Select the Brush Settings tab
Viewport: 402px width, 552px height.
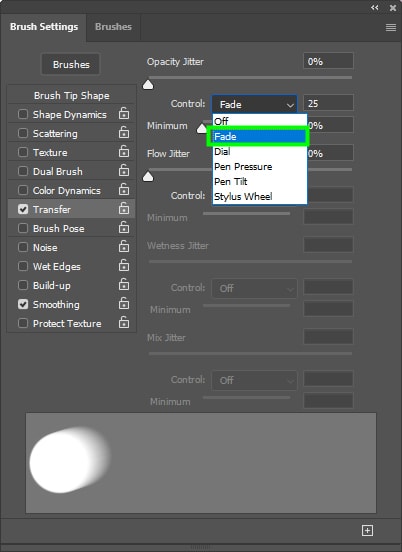pyautogui.click(x=44, y=27)
